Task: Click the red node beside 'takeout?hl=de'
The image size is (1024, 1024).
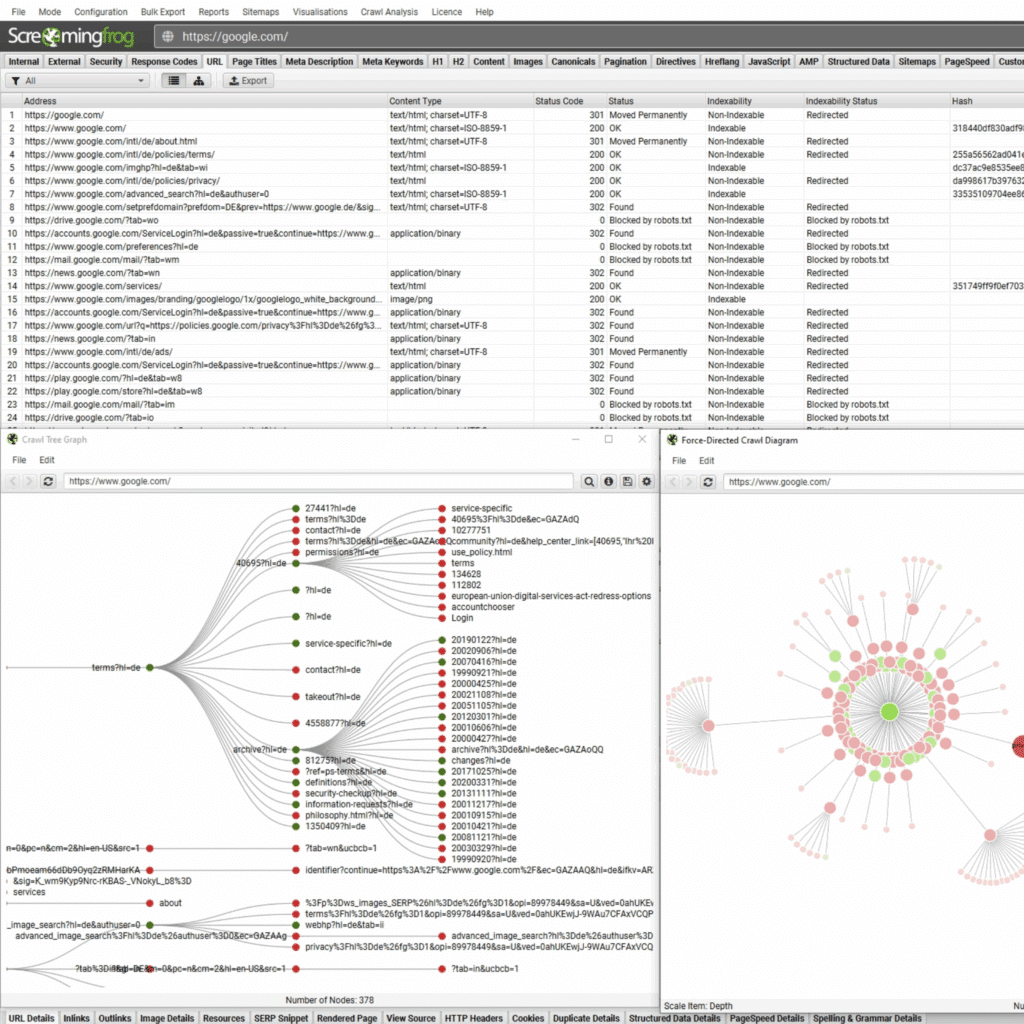Action: click(296, 697)
